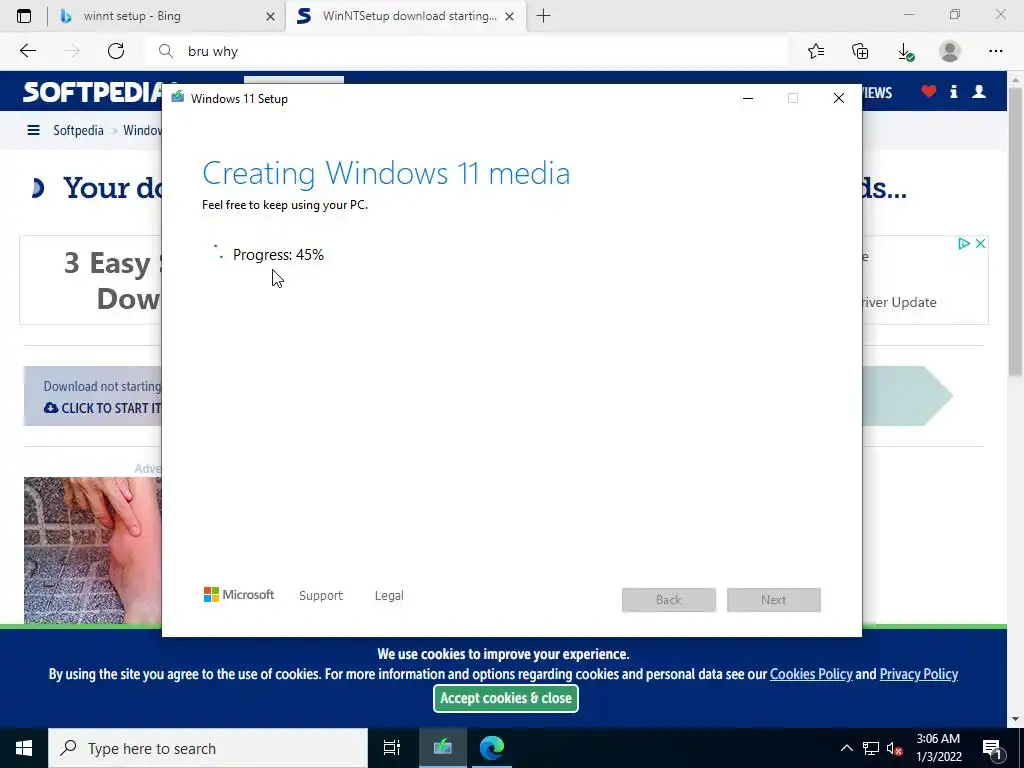The height and width of the screenshot is (768, 1024).
Task: Open the Windows Start menu
Action: [x=24, y=748]
